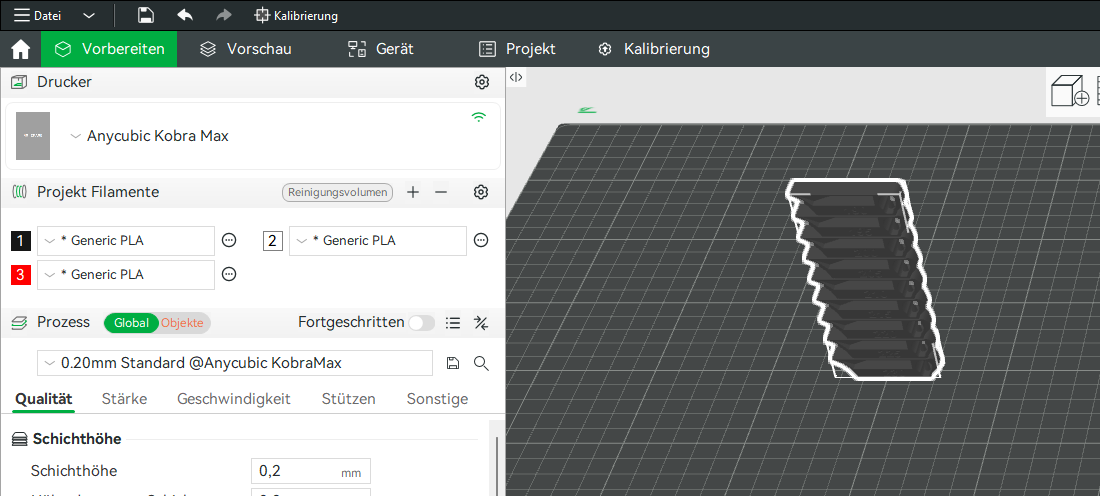1100x496 pixels.
Task: Open printer settings gear icon
Action: coord(481,82)
